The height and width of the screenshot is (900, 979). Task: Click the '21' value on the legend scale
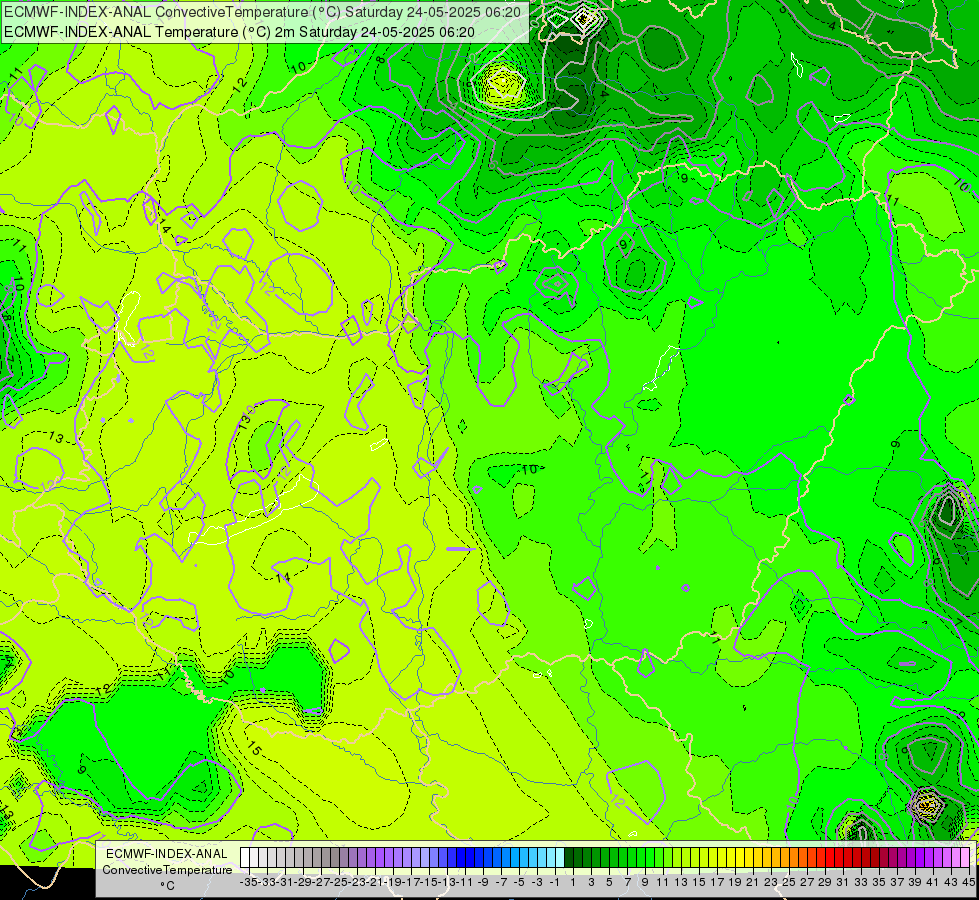tap(753, 882)
